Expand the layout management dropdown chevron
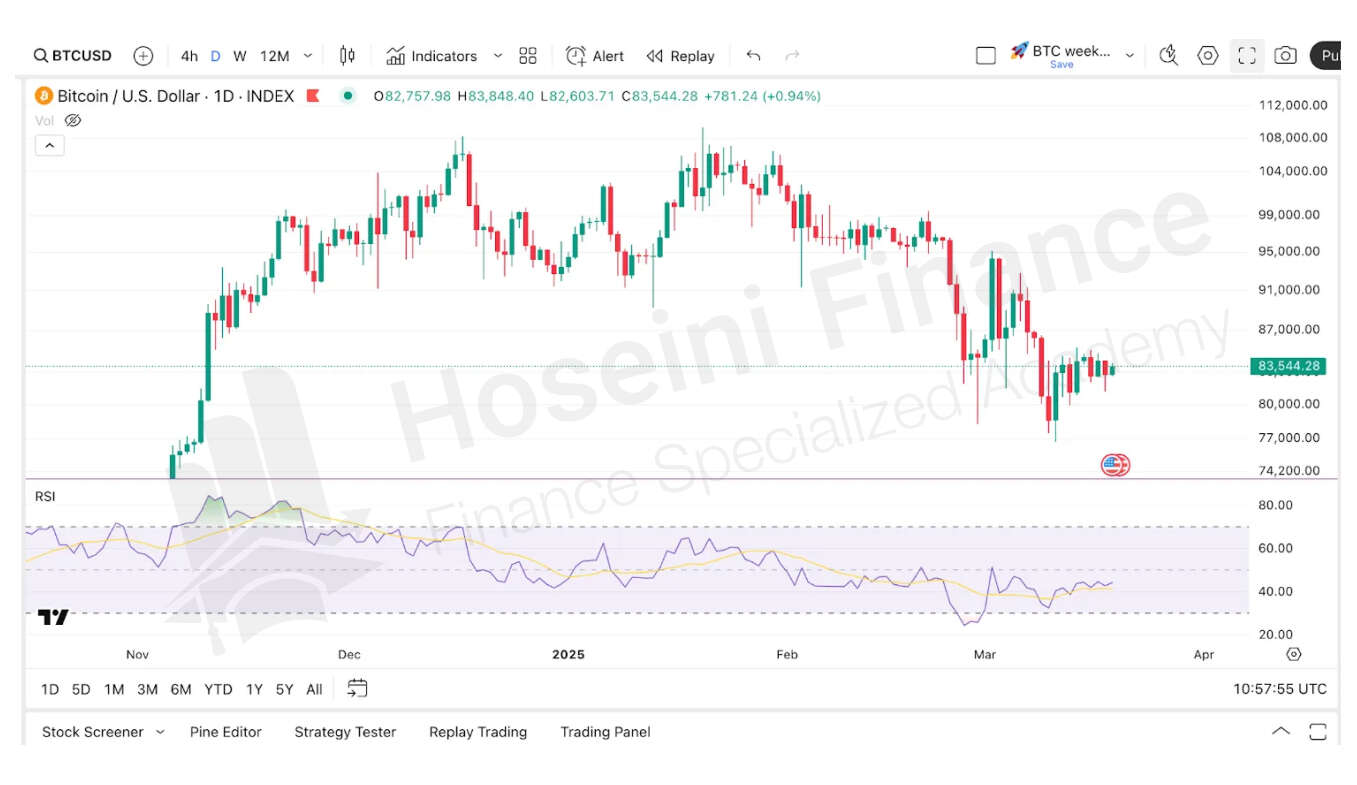 pos(1130,56)
